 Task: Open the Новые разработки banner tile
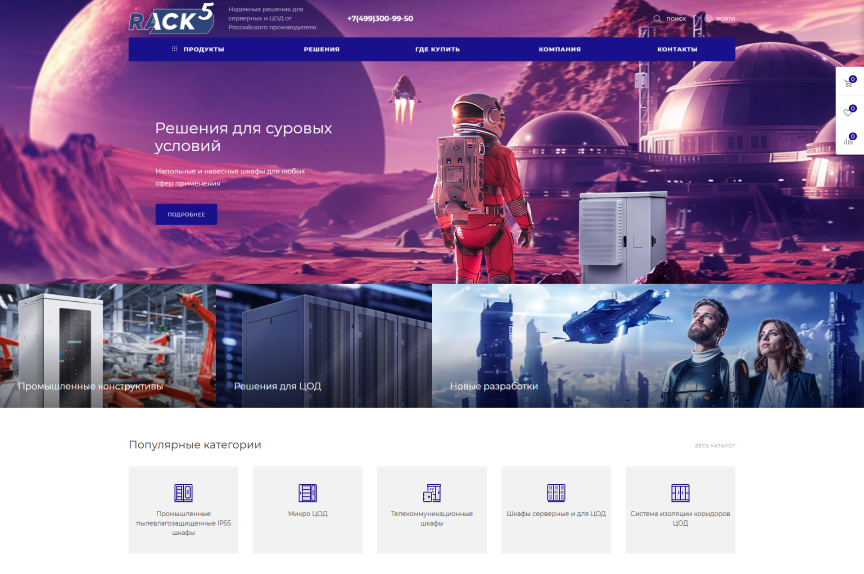coord(494,386)
